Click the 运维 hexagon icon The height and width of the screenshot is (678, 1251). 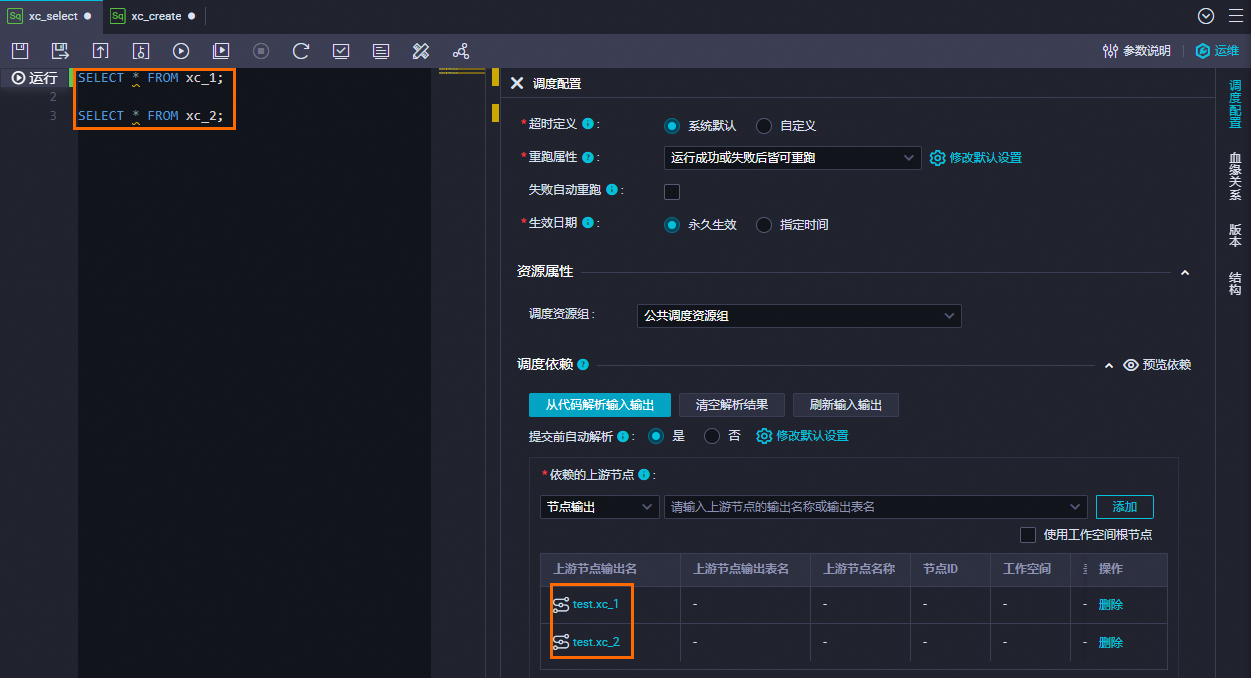tap(1203, 51)
